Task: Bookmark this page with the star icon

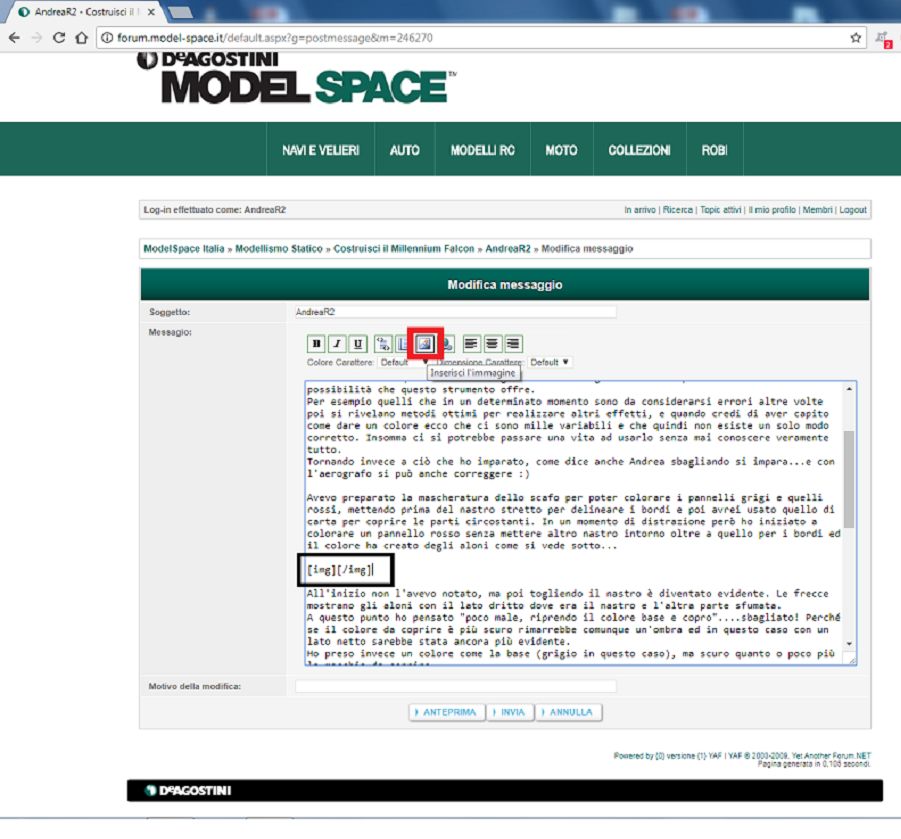Action: 856,37
